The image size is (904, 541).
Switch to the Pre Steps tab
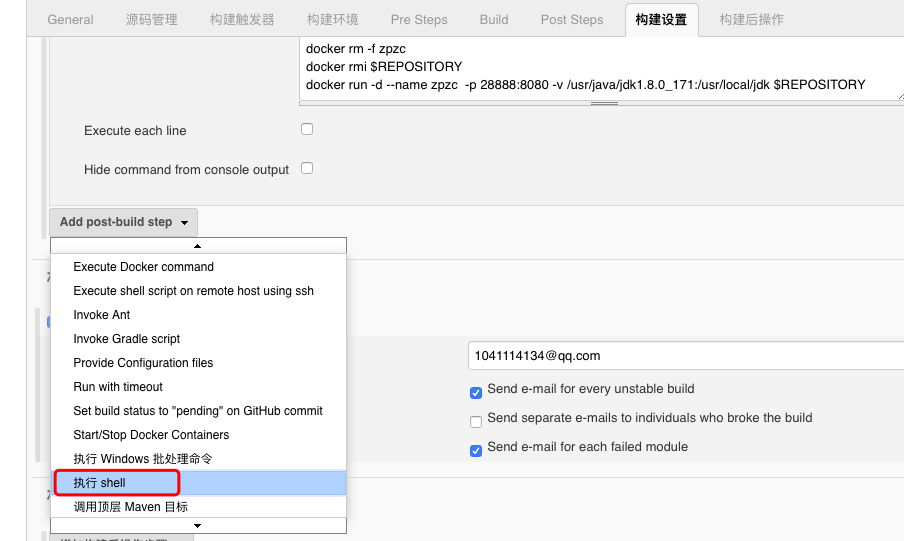click(419, 20)
